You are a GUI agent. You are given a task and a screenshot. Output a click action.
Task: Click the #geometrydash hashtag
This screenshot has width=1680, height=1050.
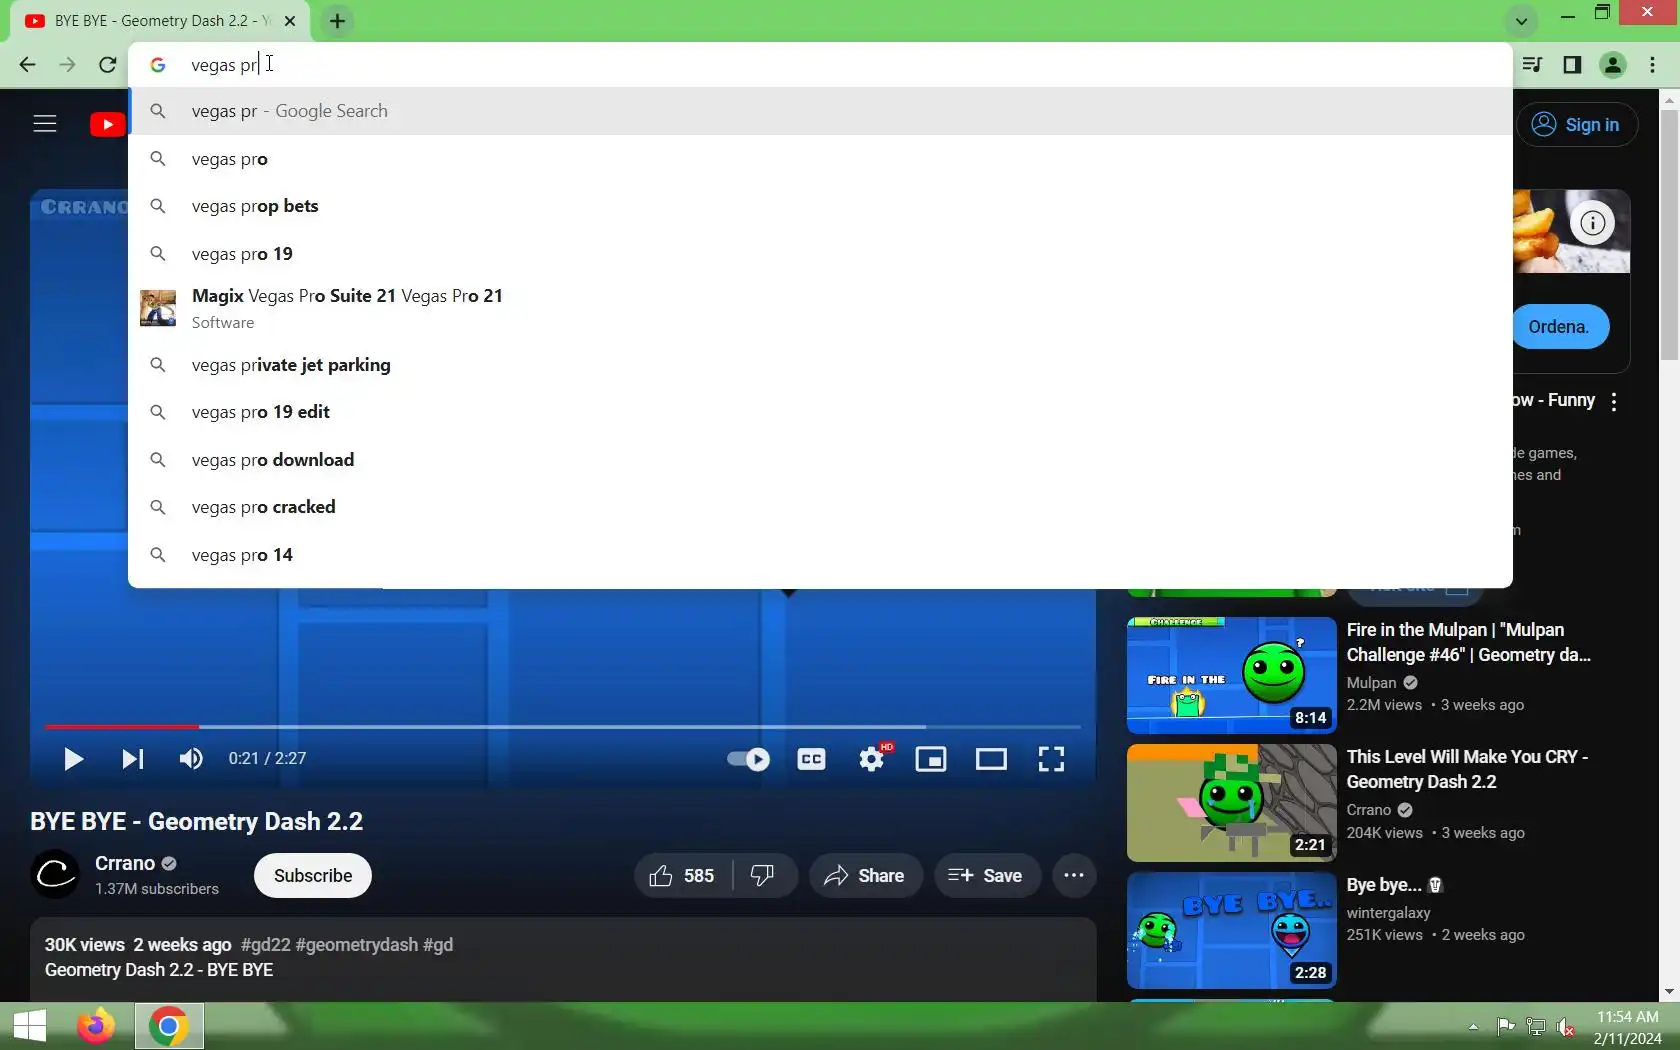click(x=357, y=945)
